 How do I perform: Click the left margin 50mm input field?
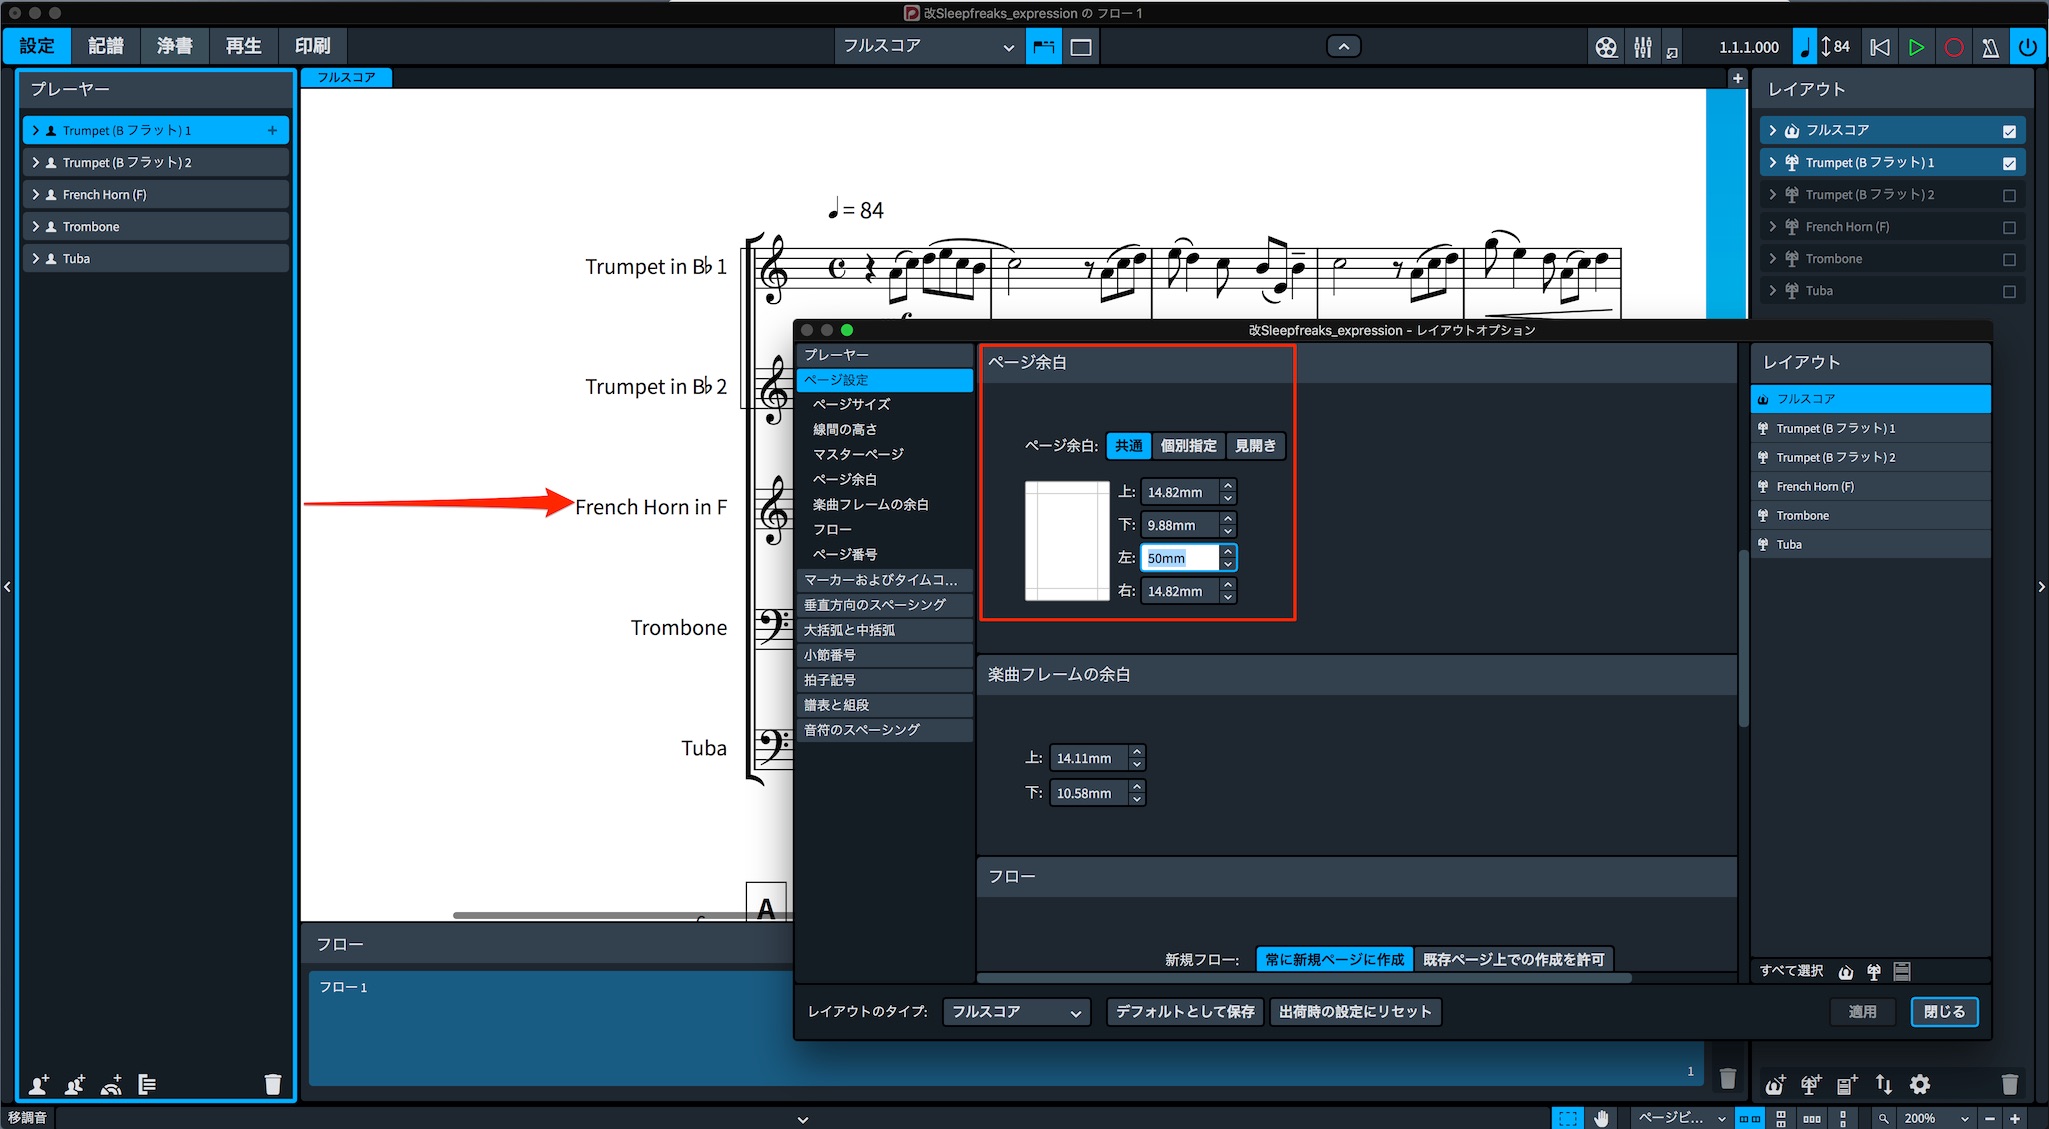[x=1180, y=558]
